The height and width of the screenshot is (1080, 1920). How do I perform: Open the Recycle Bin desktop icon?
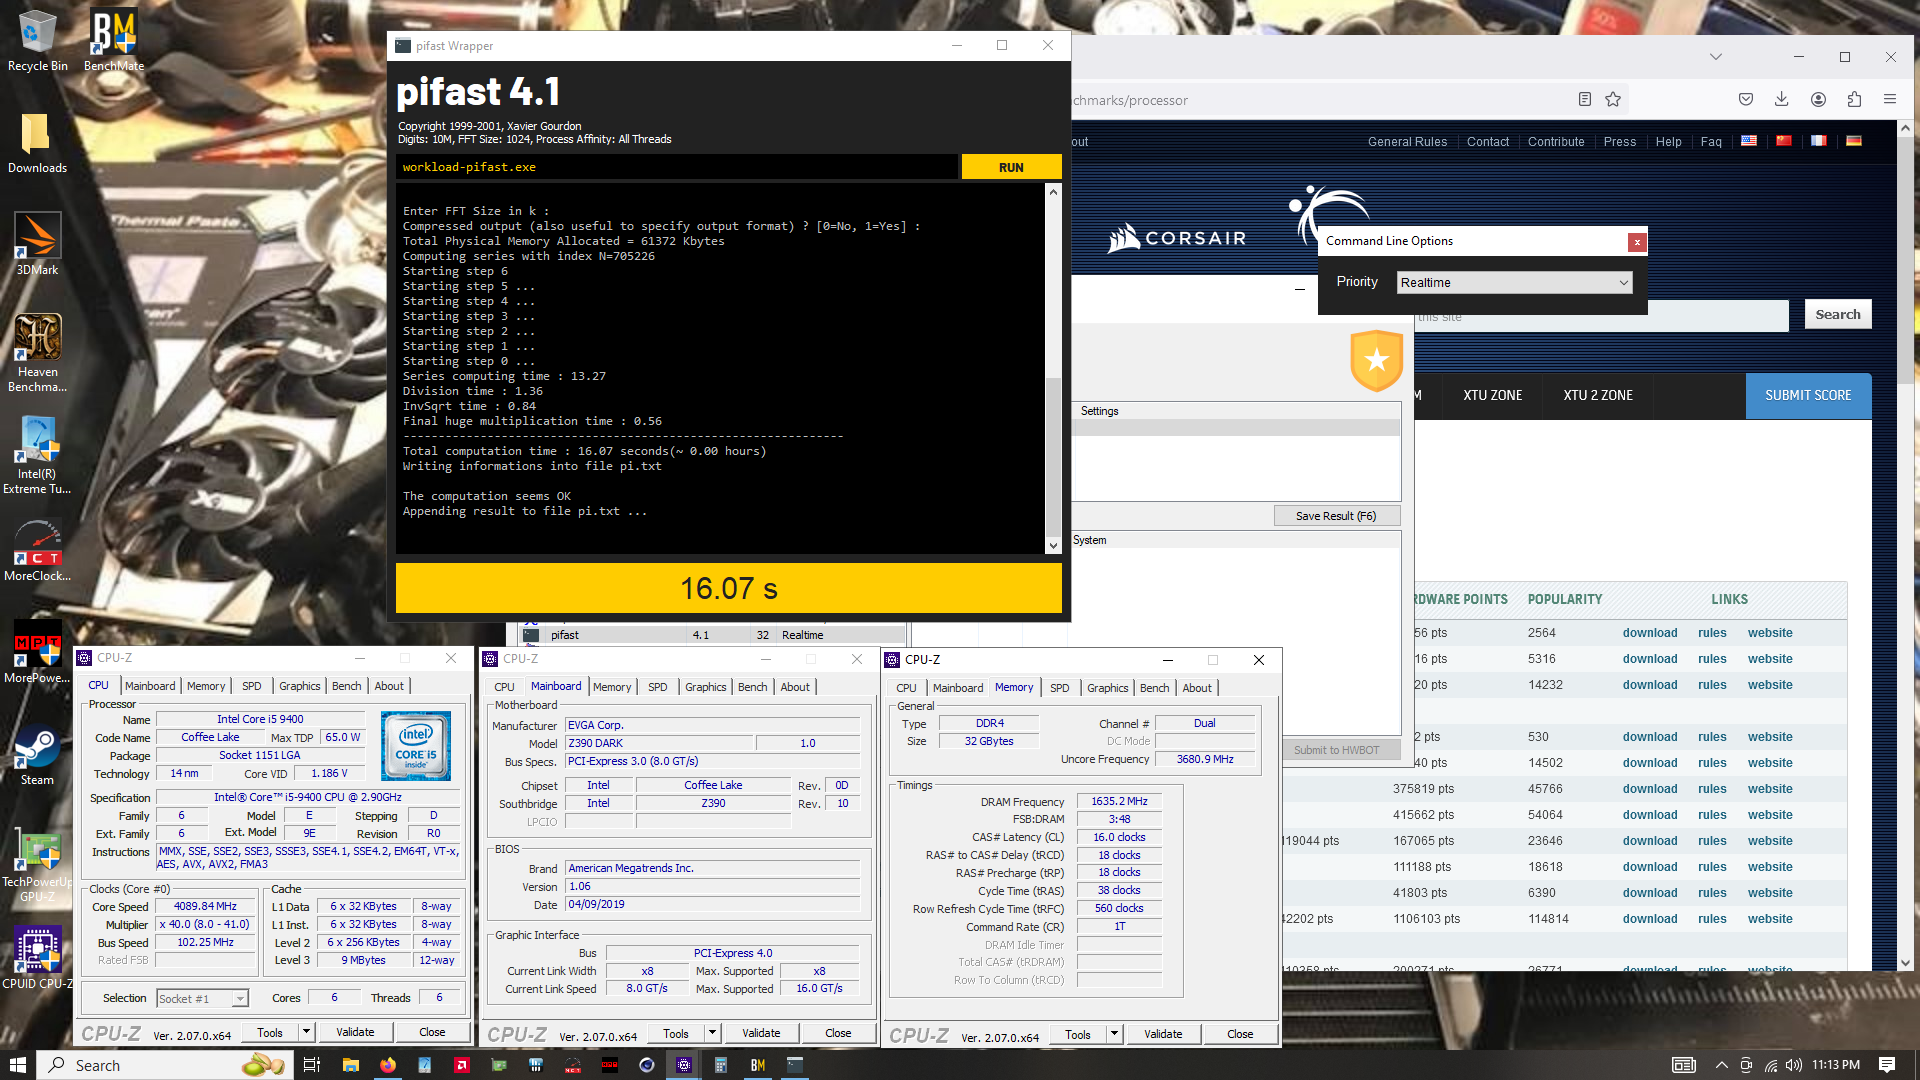click(x=37, y=41)
